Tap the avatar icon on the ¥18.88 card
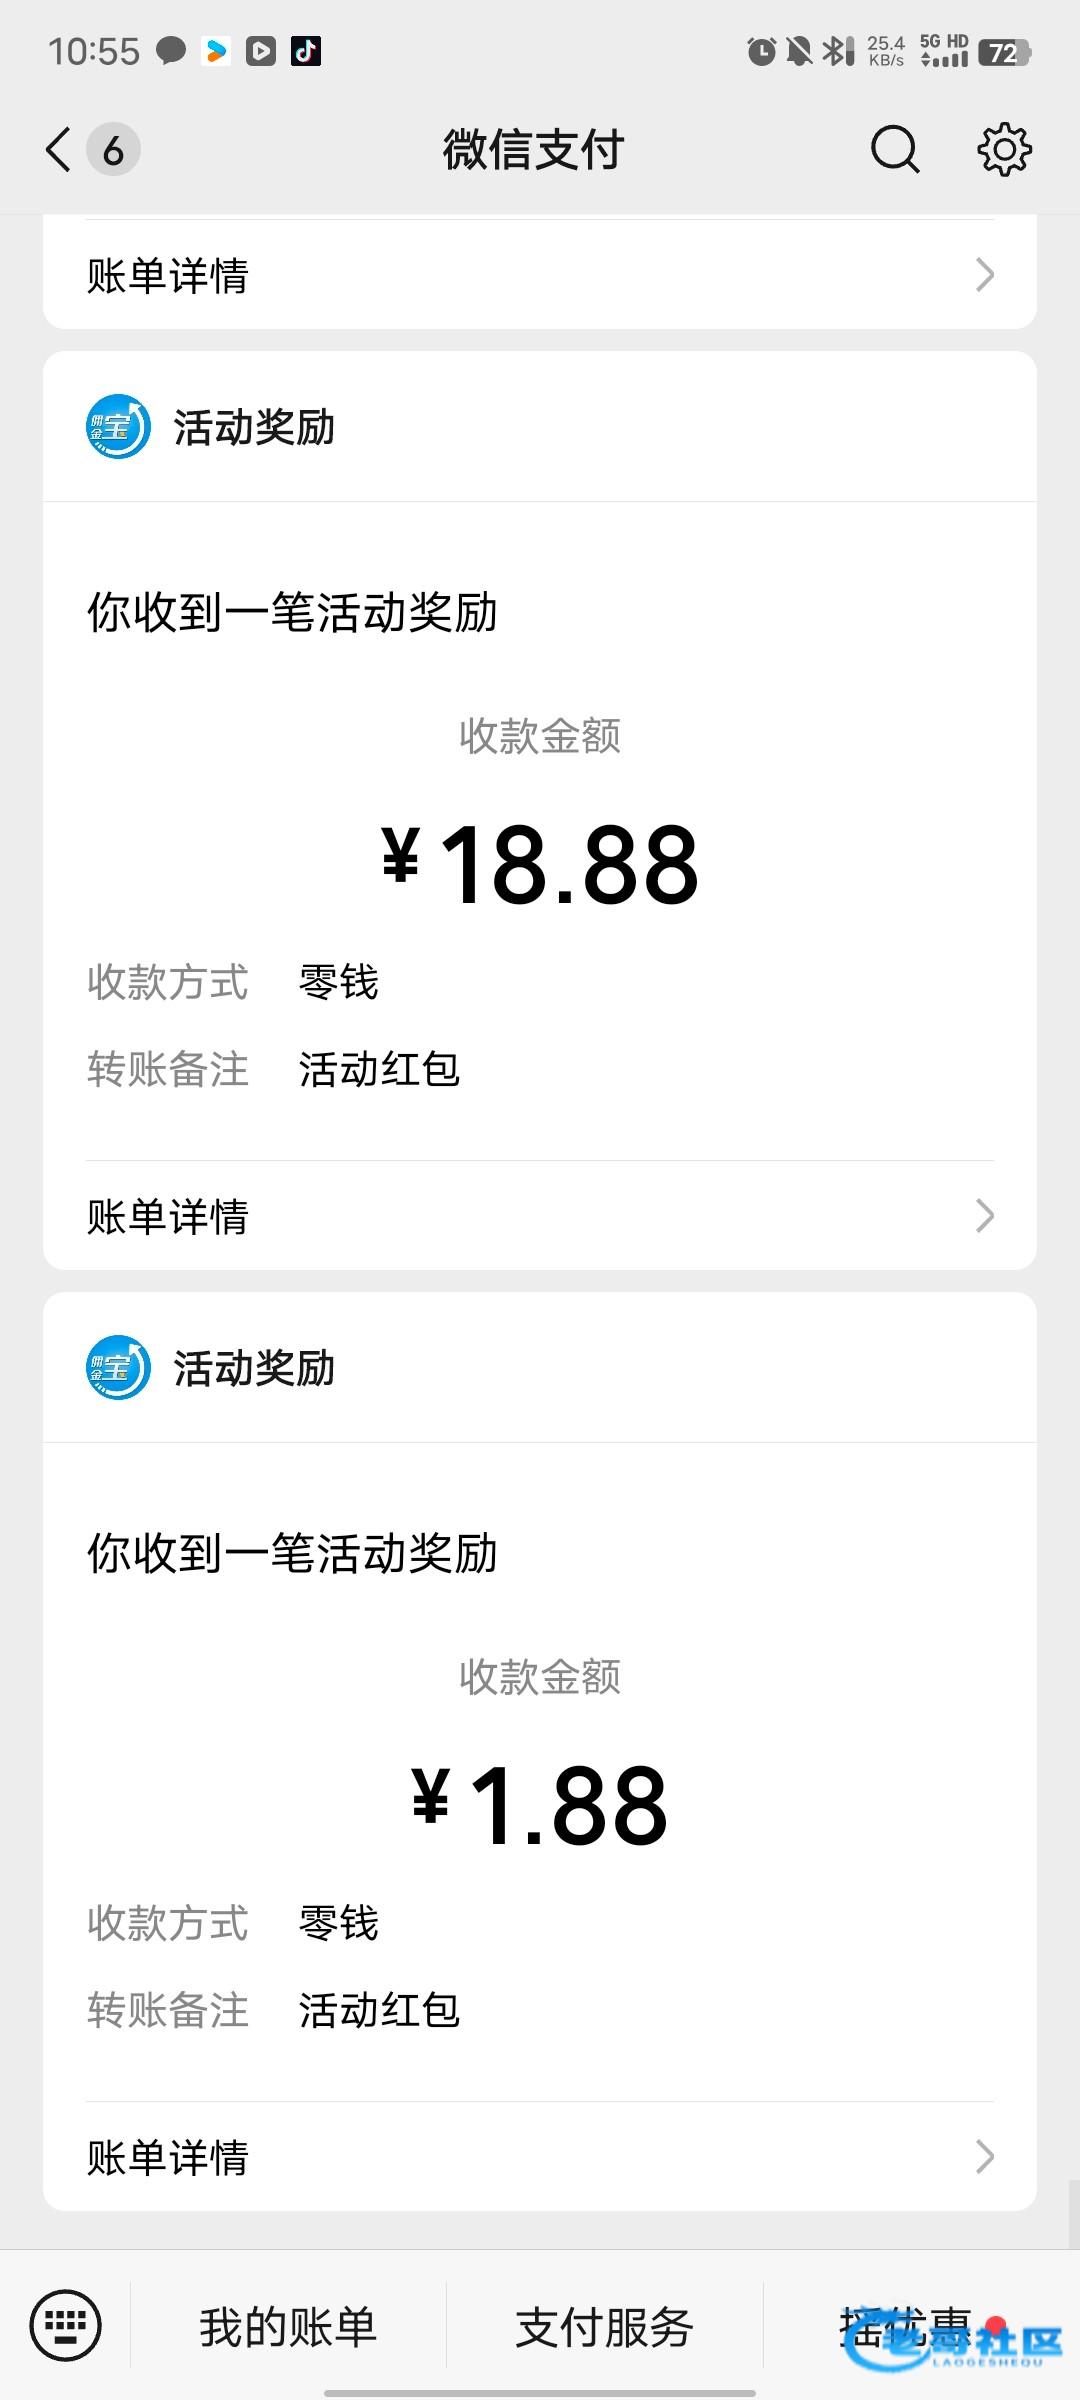The image size is (1080, 2400). (118, 427)
